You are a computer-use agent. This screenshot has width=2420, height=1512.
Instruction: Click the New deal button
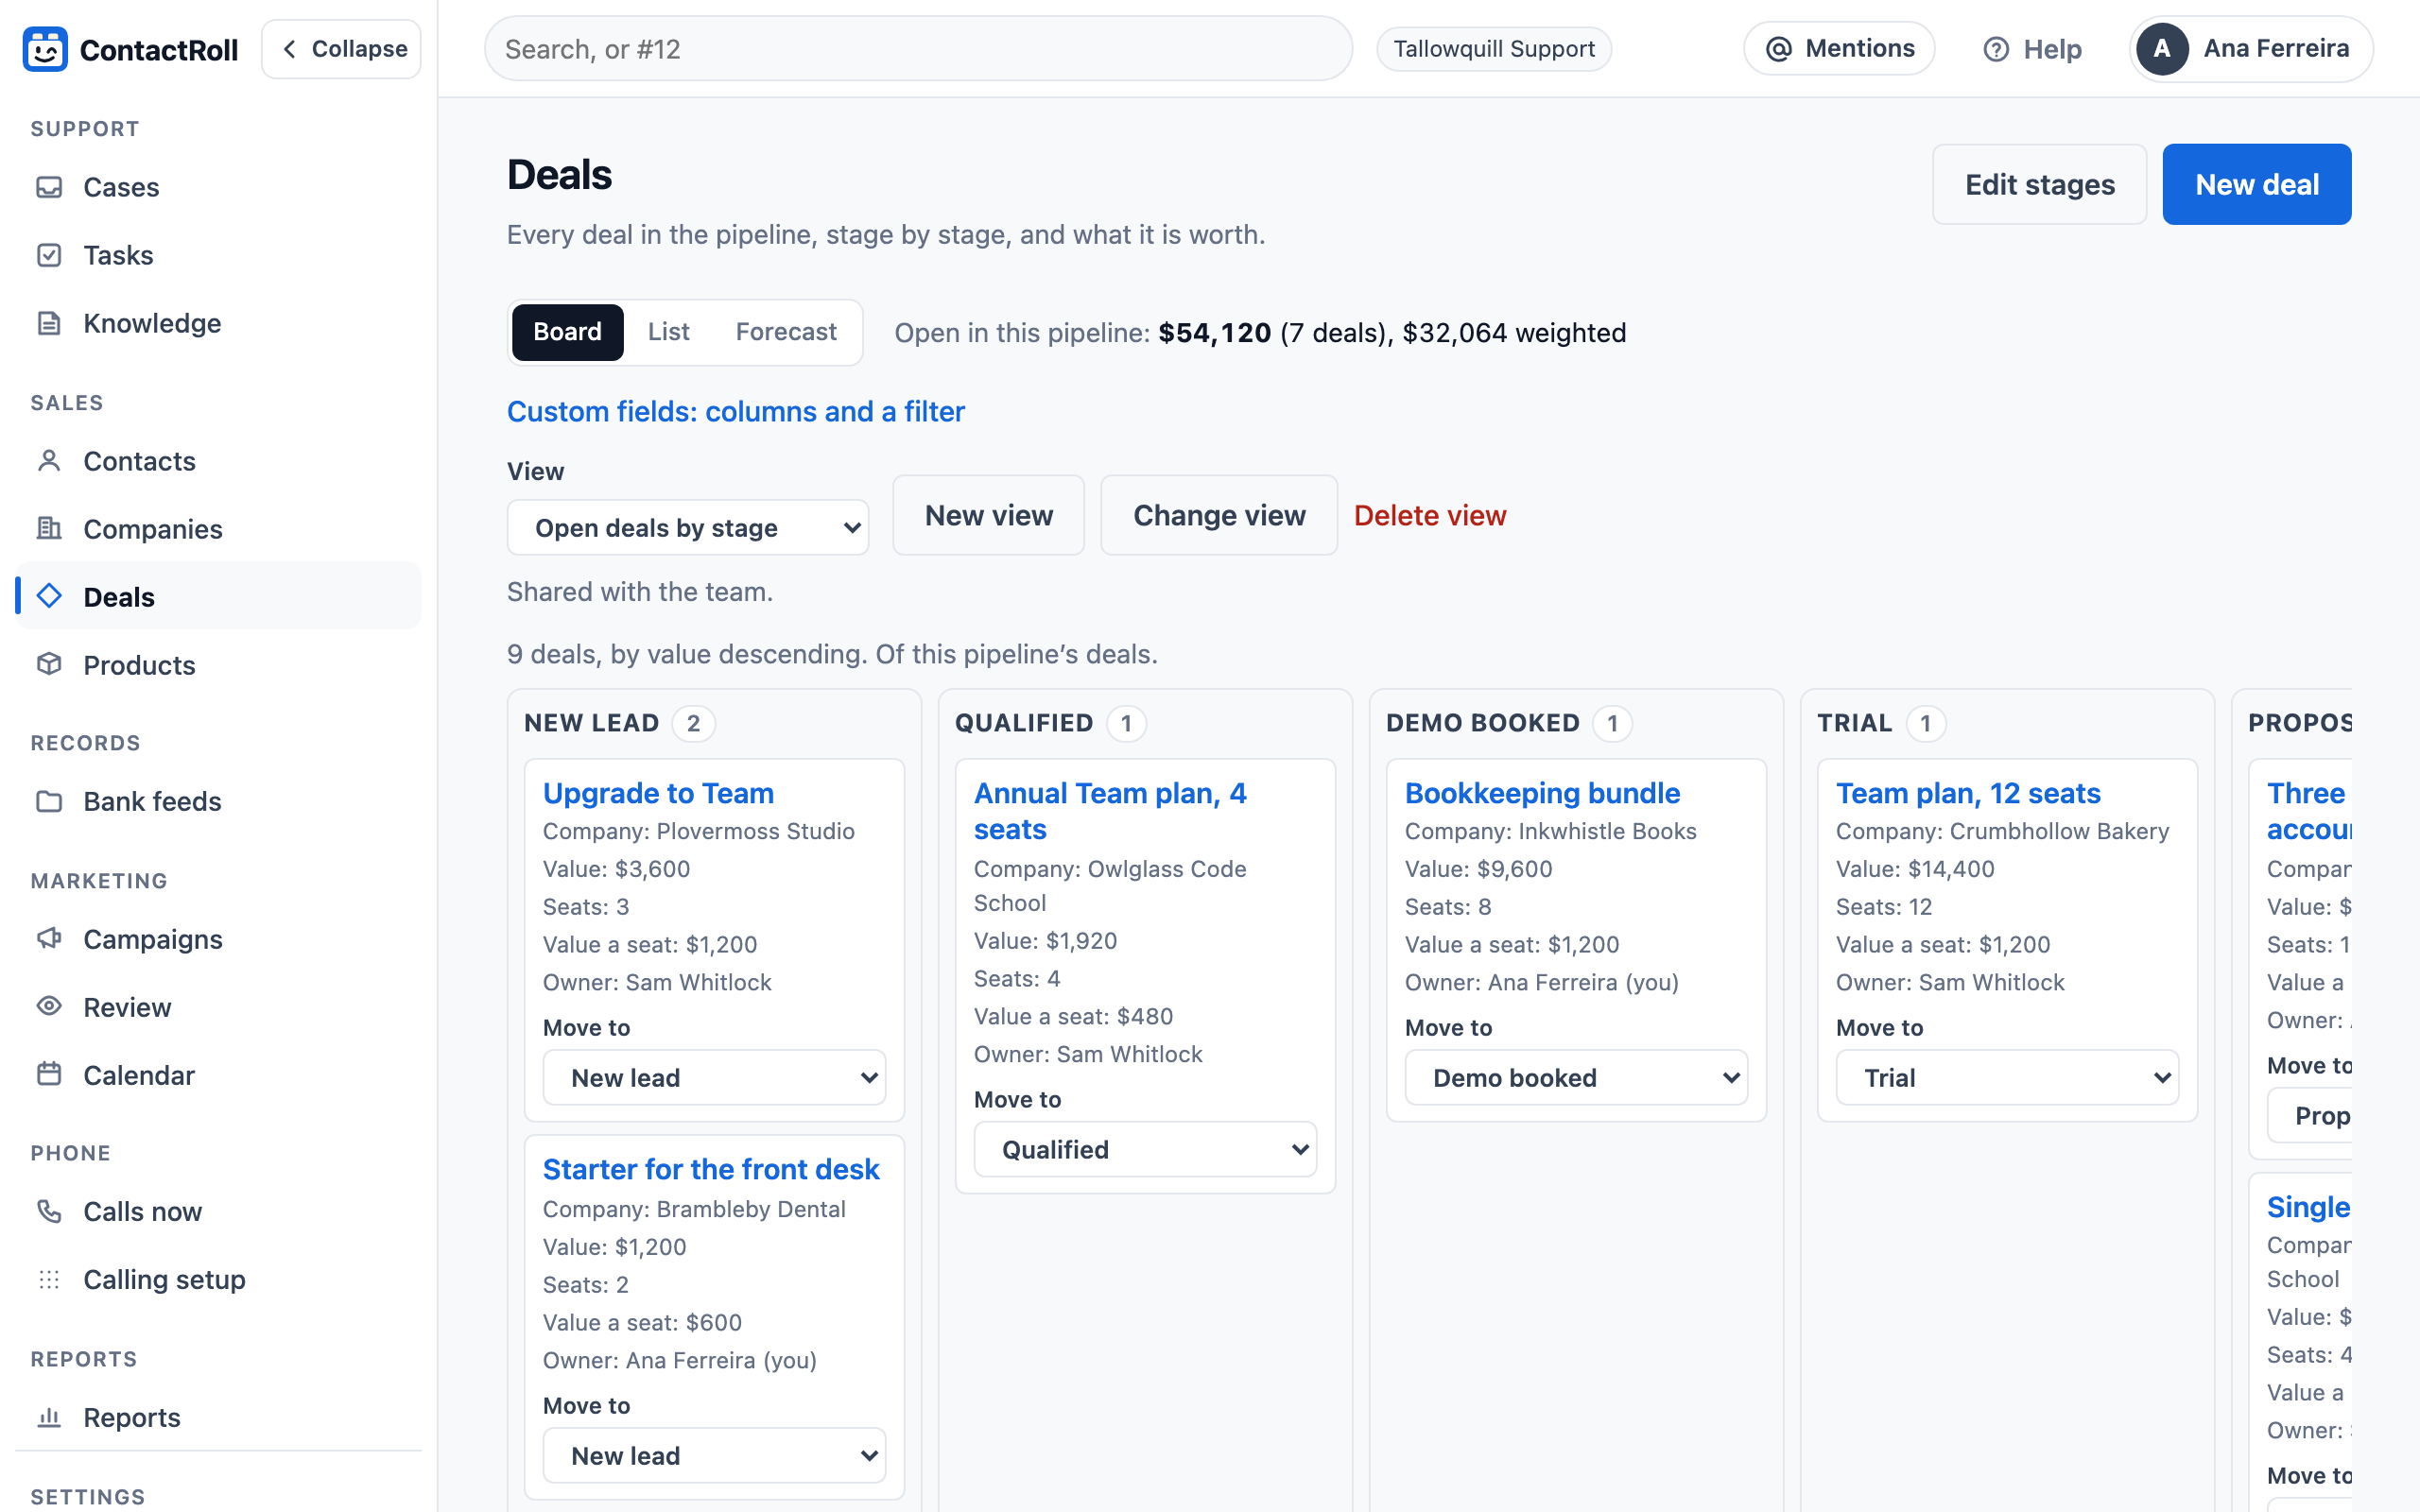tap(2256, 184)
